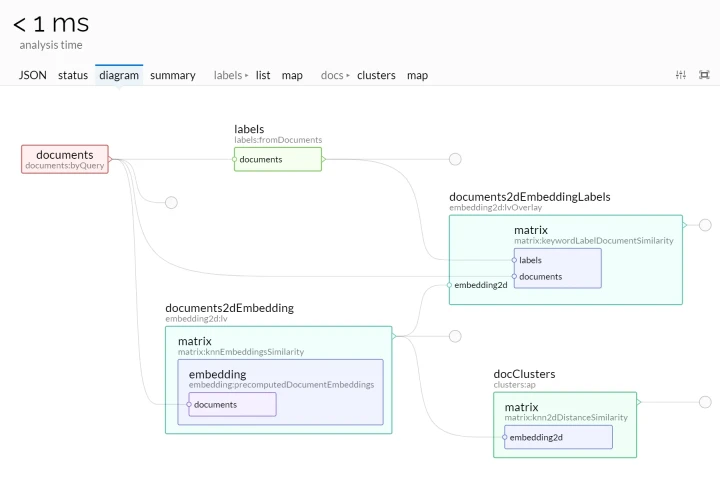Select the docClusters node title

(x=524, y=374)
